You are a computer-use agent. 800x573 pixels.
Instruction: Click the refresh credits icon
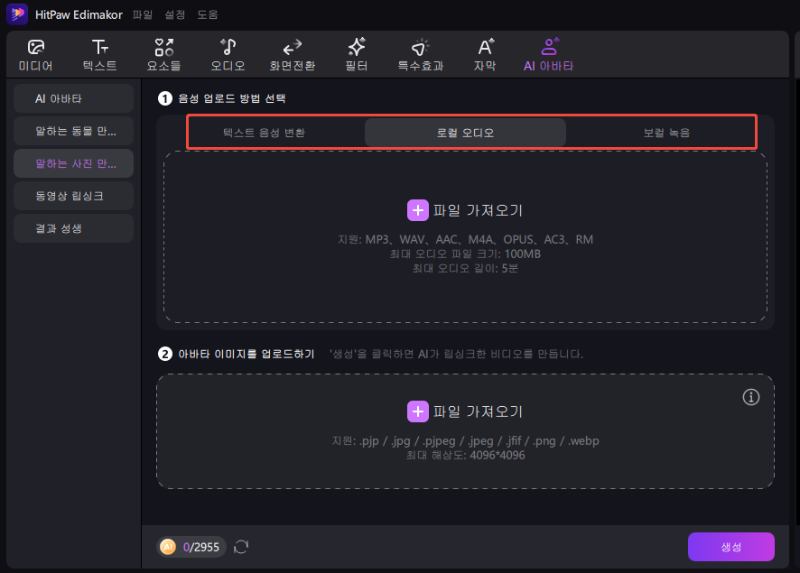click(241, 547)
